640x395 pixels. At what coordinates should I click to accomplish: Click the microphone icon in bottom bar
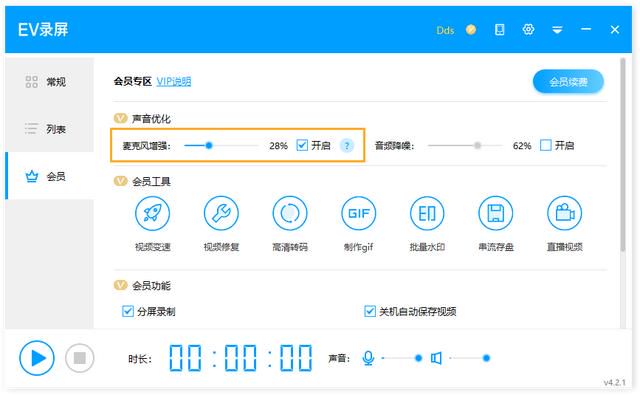click(x=368, y=358)
